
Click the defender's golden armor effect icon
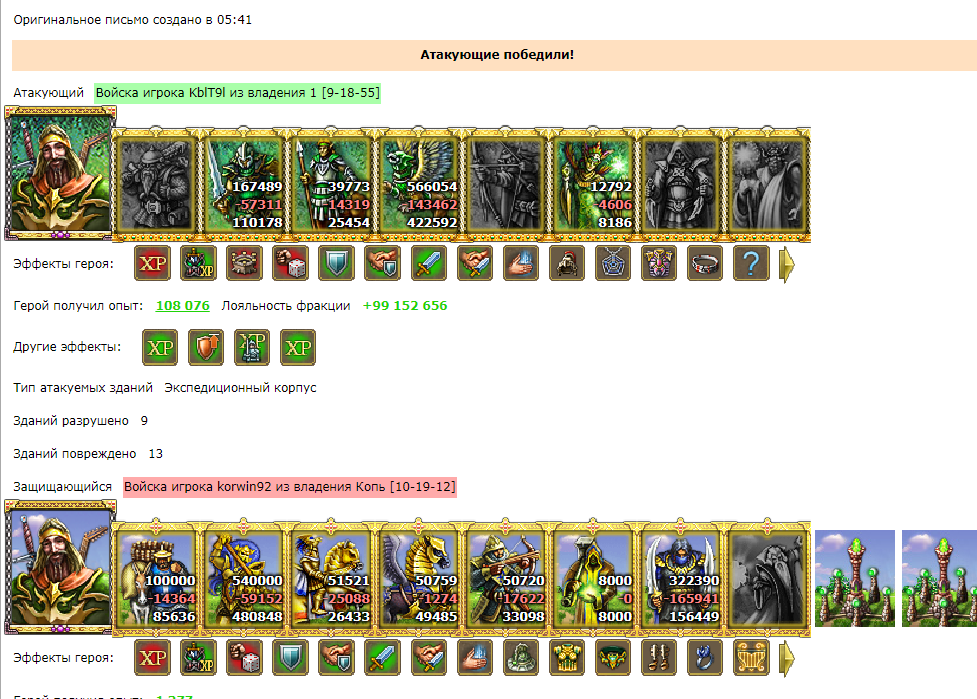566,657
